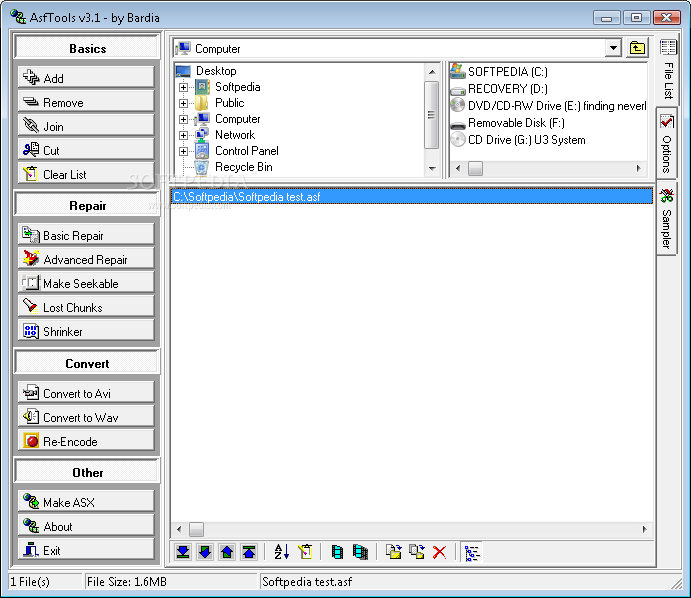Move file to top of list
The height and width of the screenshot is (598, 691).
point(249,552)
